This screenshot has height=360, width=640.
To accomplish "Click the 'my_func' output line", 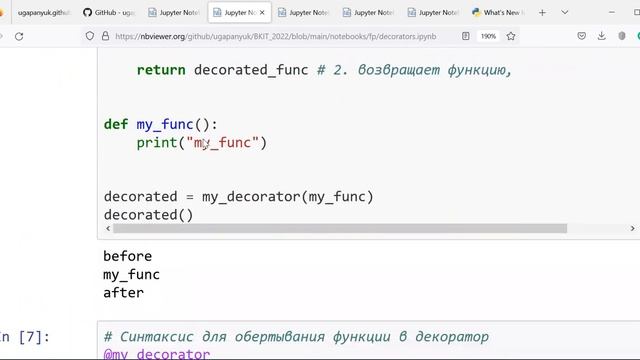I will [x=131, y=275].
